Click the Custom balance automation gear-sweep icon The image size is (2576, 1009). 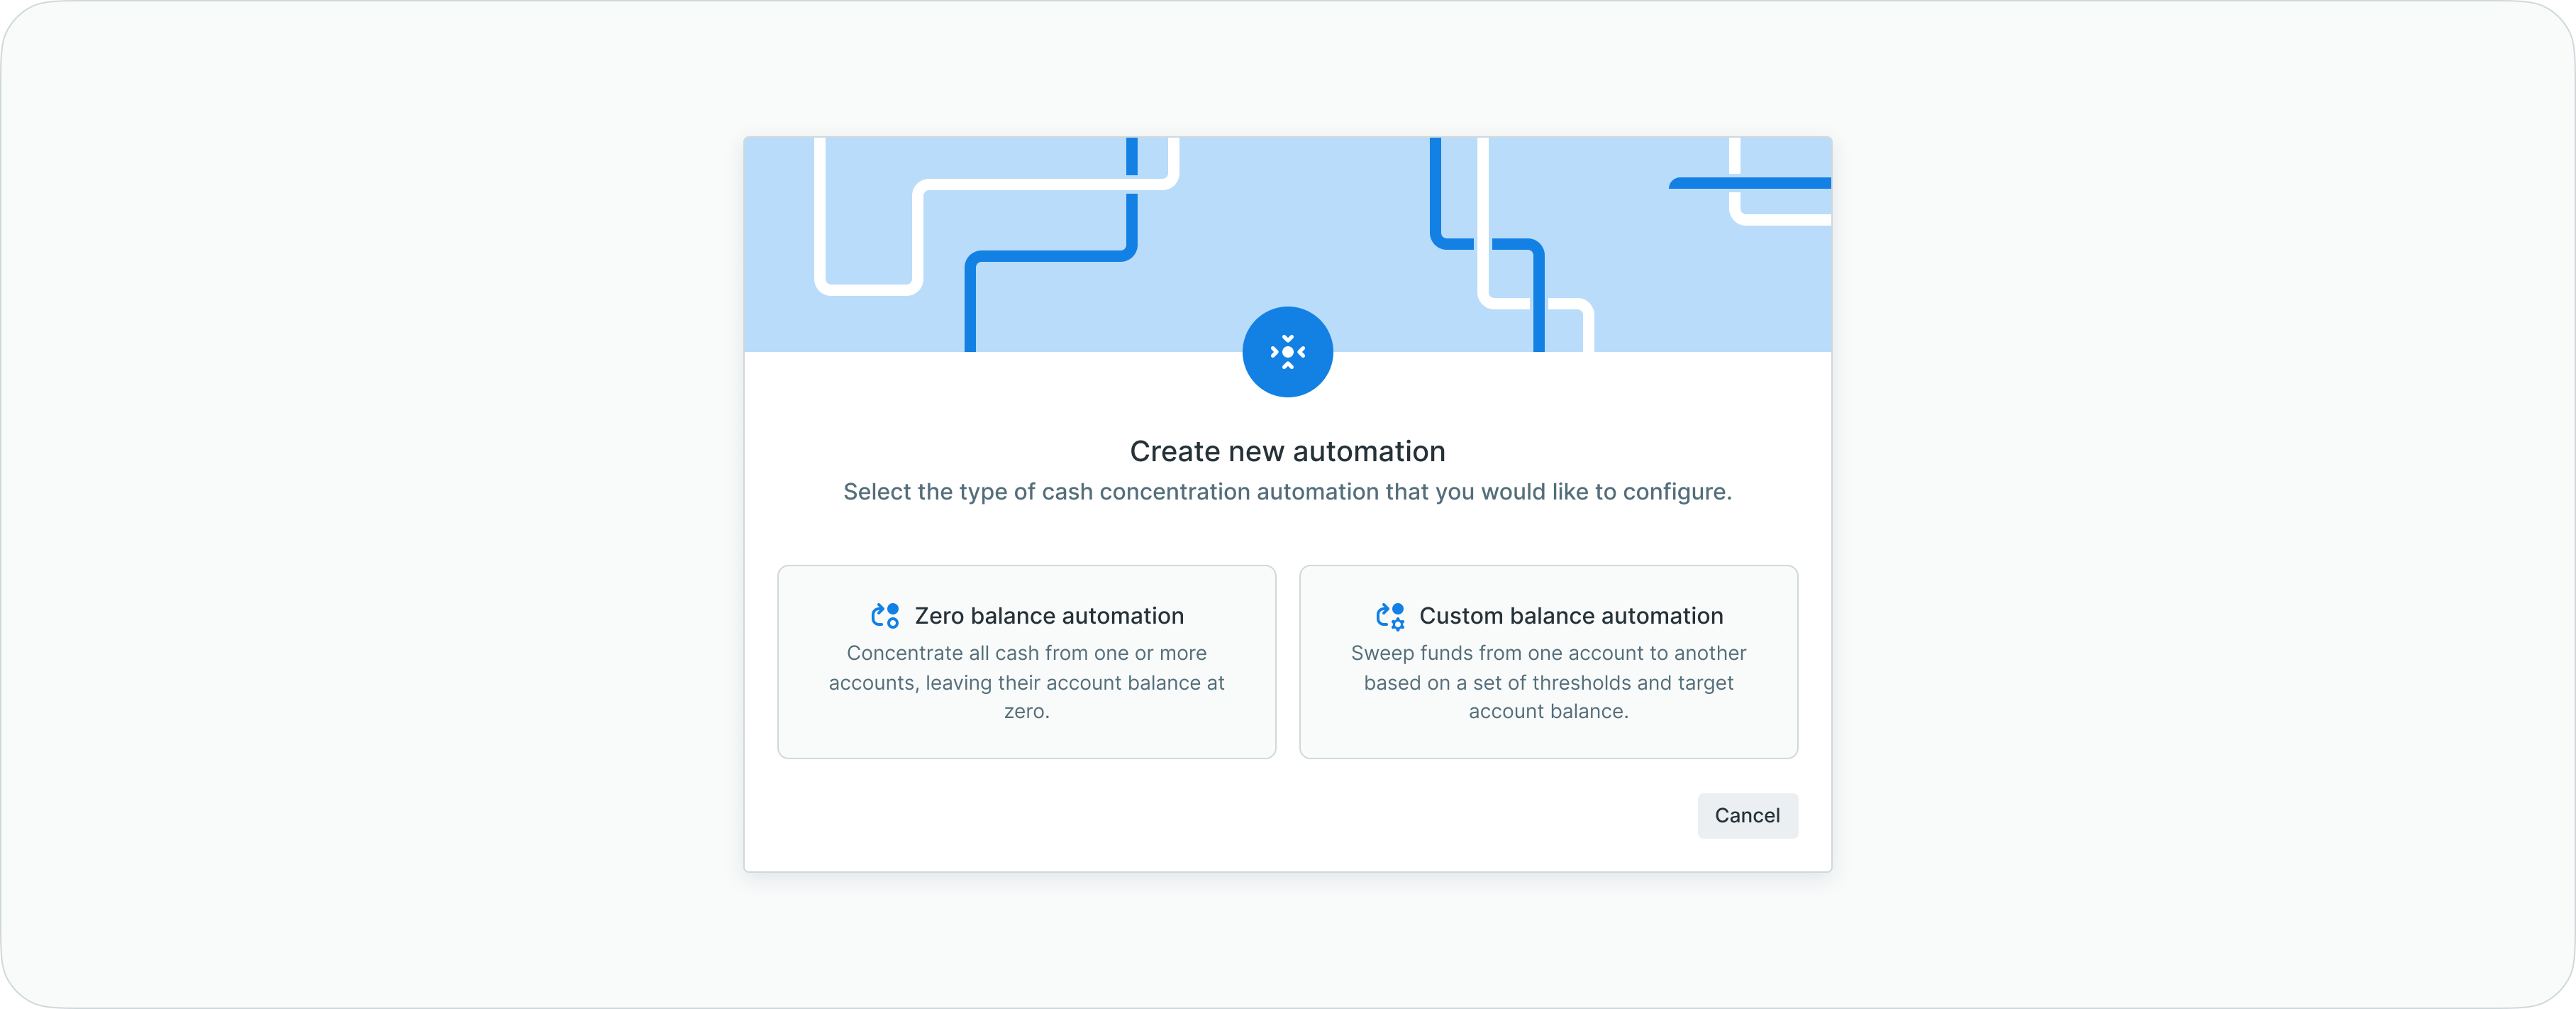(x=1390, y=616)
